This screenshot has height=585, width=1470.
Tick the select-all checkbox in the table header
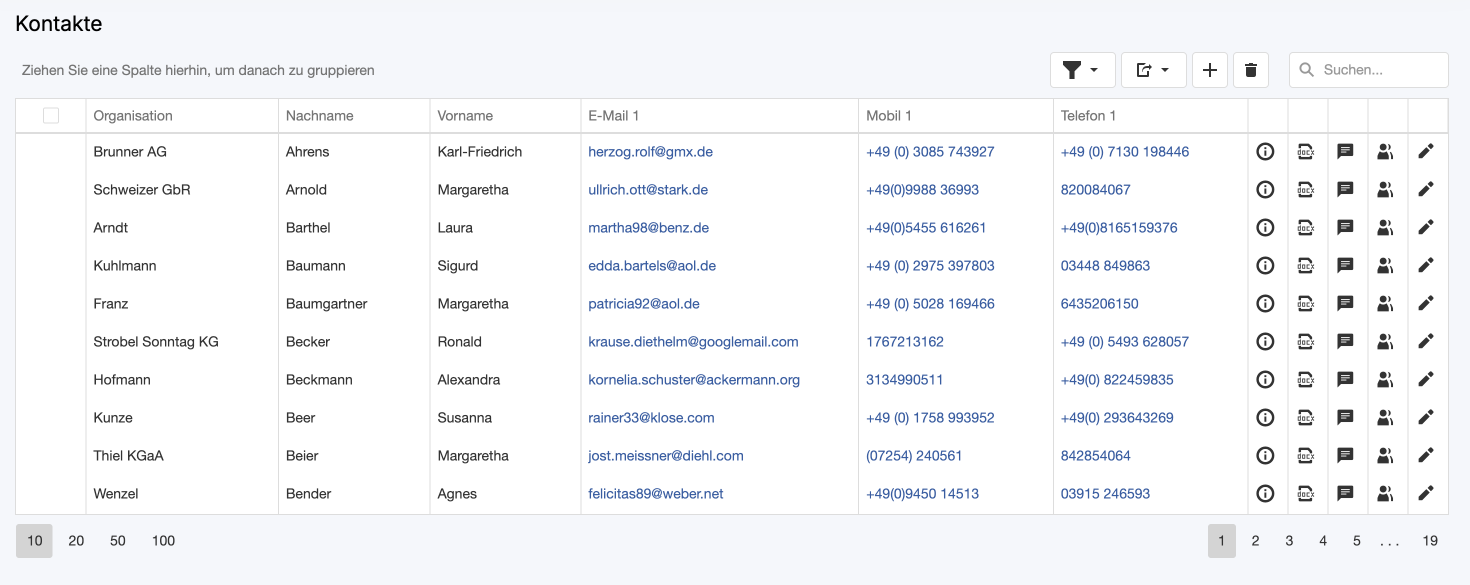[51, 116]
